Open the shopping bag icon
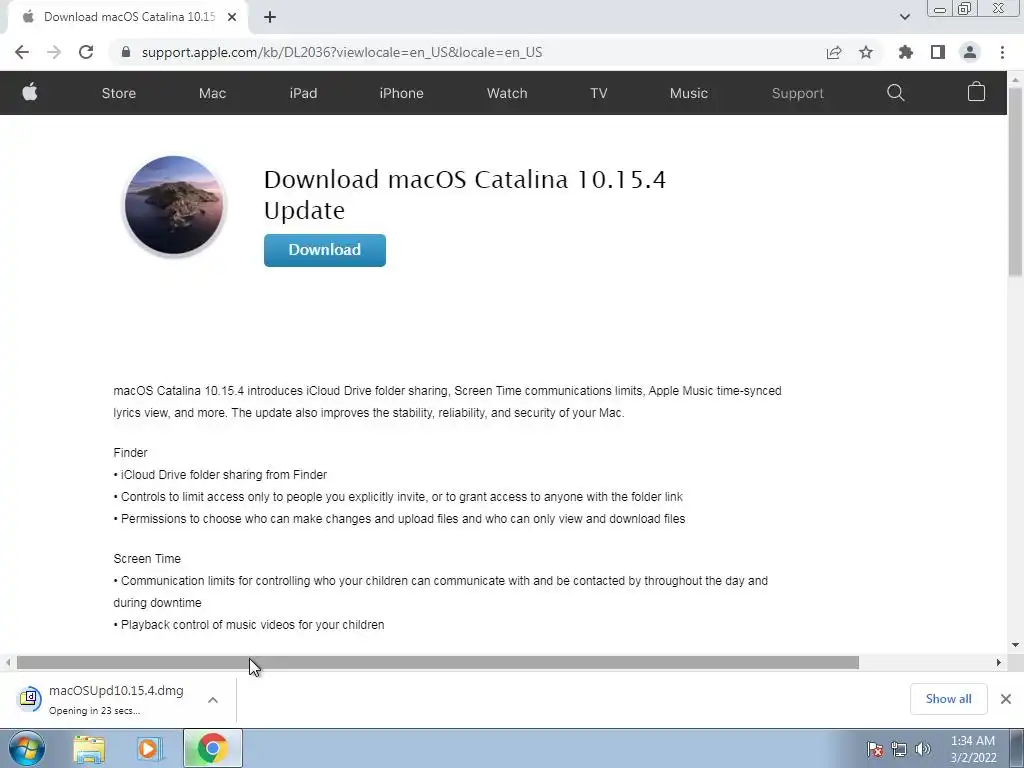This screenshot has width=1024, height=768. click(976, 92)
